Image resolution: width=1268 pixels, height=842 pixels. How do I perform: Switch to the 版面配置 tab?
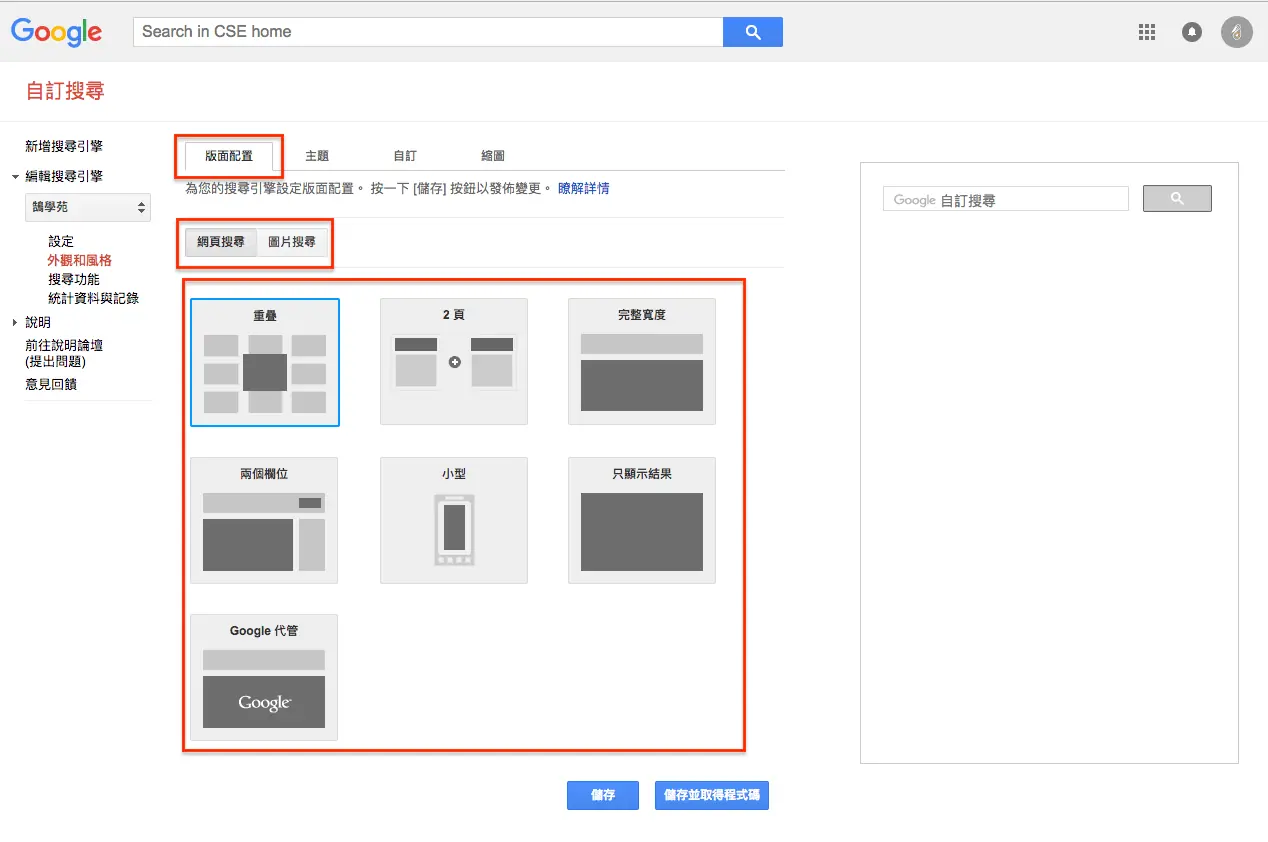tap(229, 156)
